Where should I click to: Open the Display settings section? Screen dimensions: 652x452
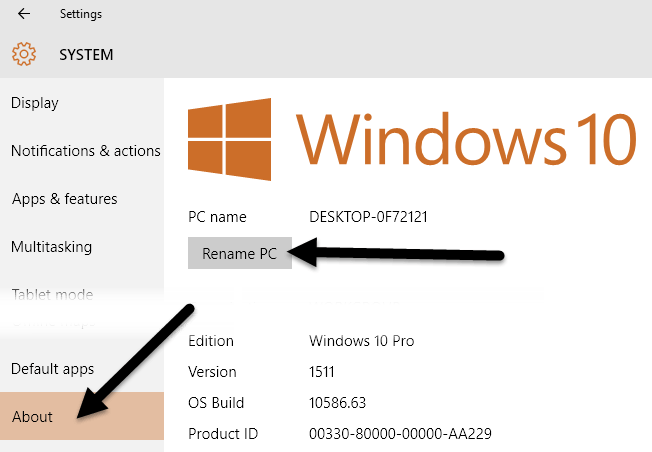(x=35, y=103)
